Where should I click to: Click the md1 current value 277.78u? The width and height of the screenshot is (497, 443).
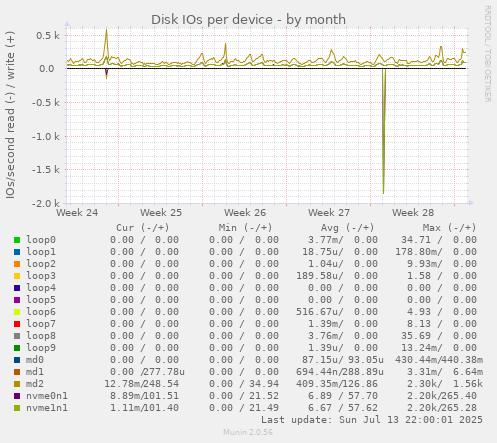coord(164,372)
